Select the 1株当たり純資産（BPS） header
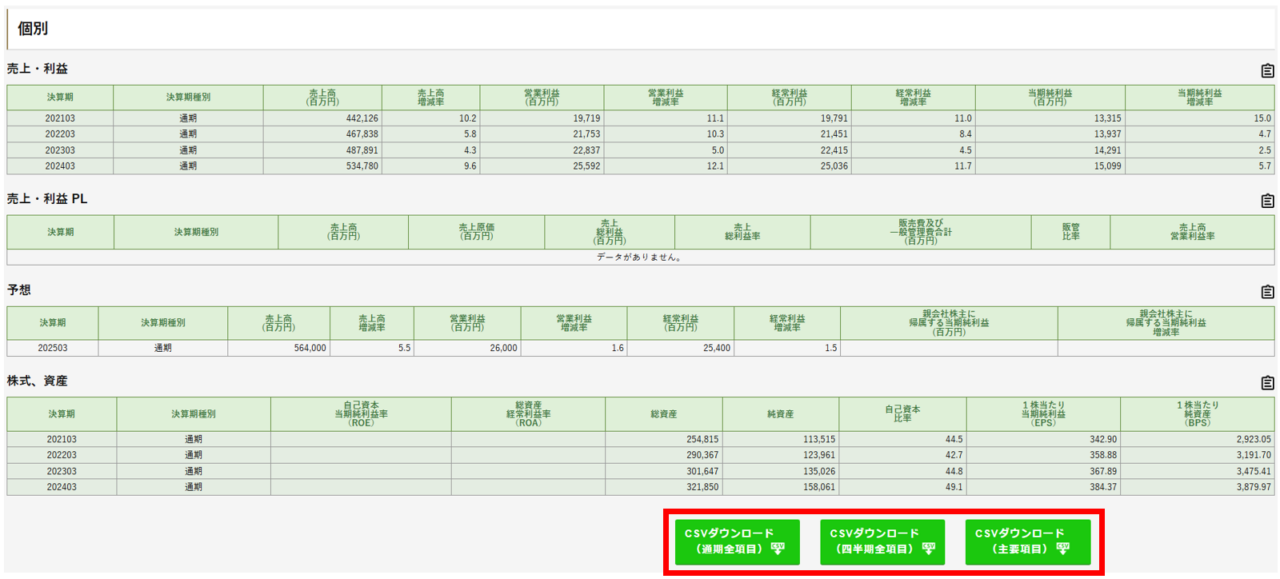Screen dimensions: 1280x579 (1197, 414)
